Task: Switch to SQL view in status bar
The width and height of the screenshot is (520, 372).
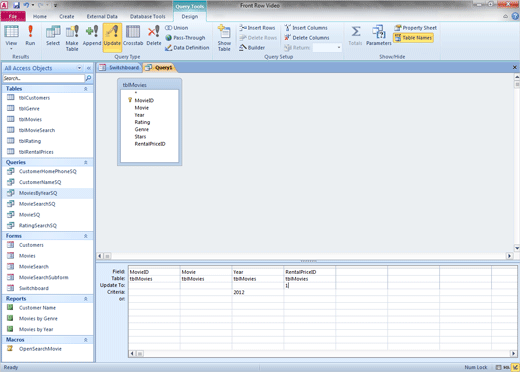Action: (x=506, y=367)
